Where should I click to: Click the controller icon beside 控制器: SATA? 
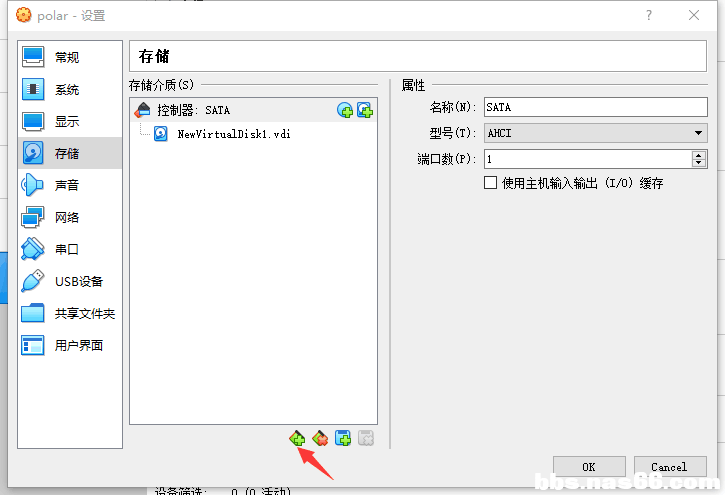click(x=142, y=110)
